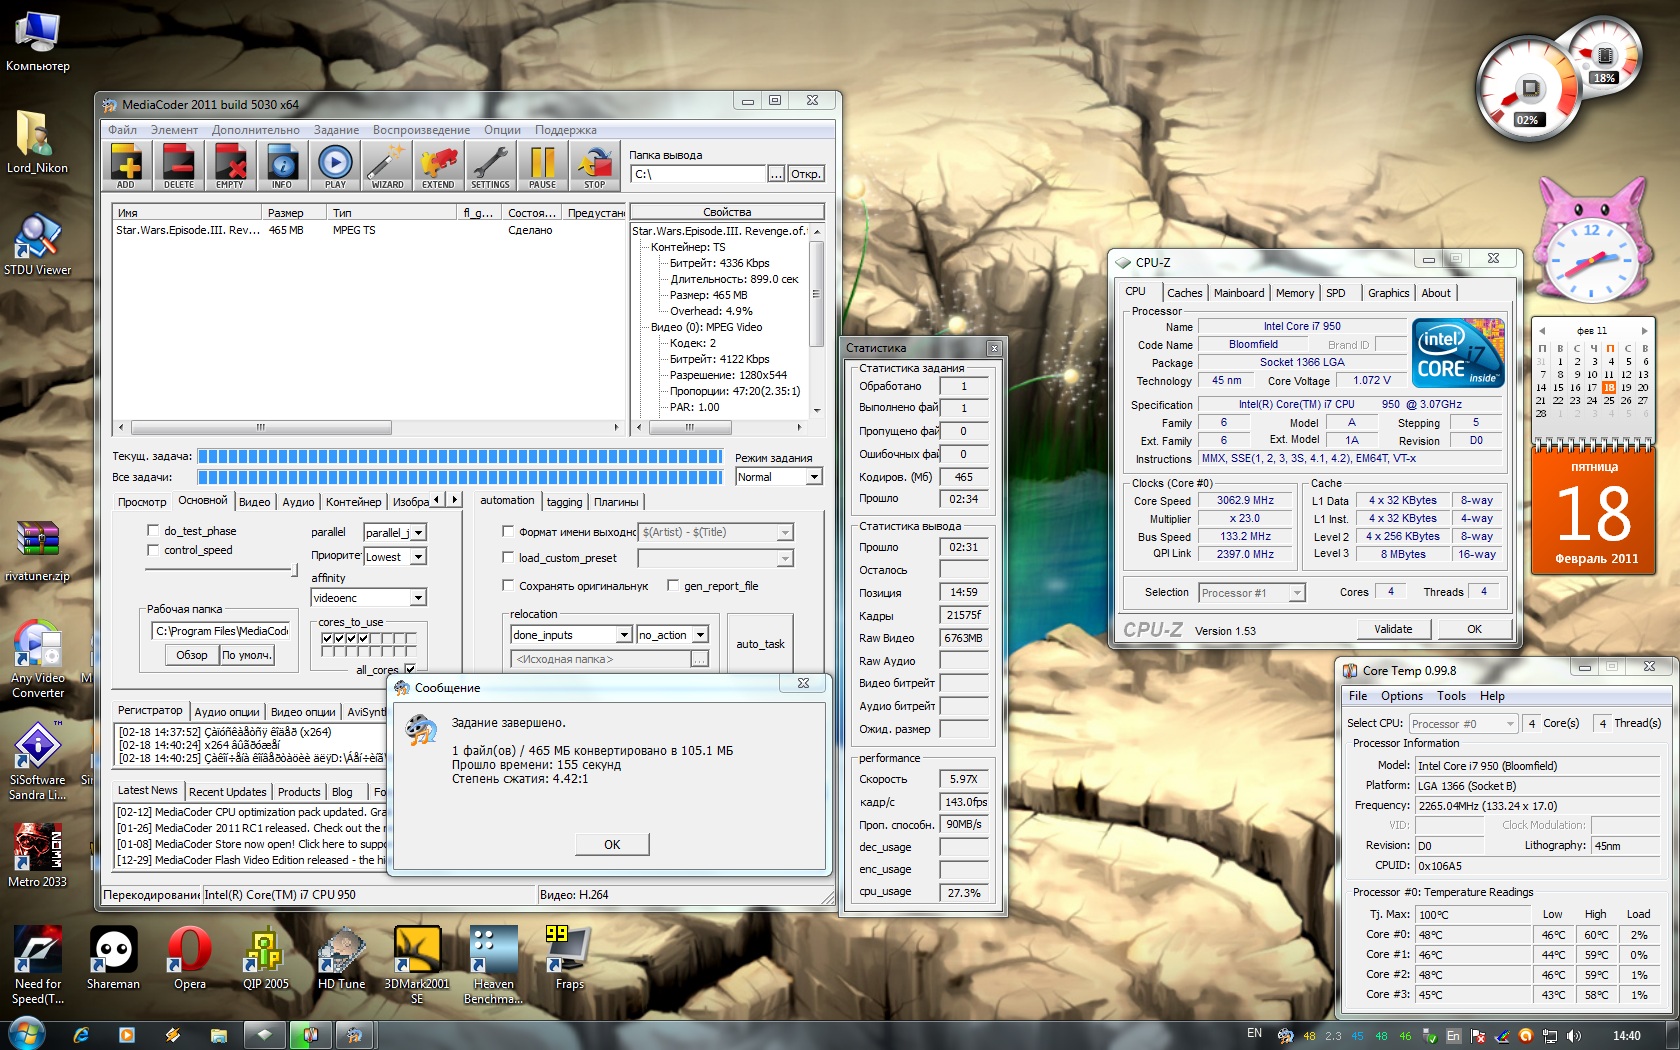Open the STDU Viewer desktop icon
1680x1050 pixels.
(x=38, y=245)
